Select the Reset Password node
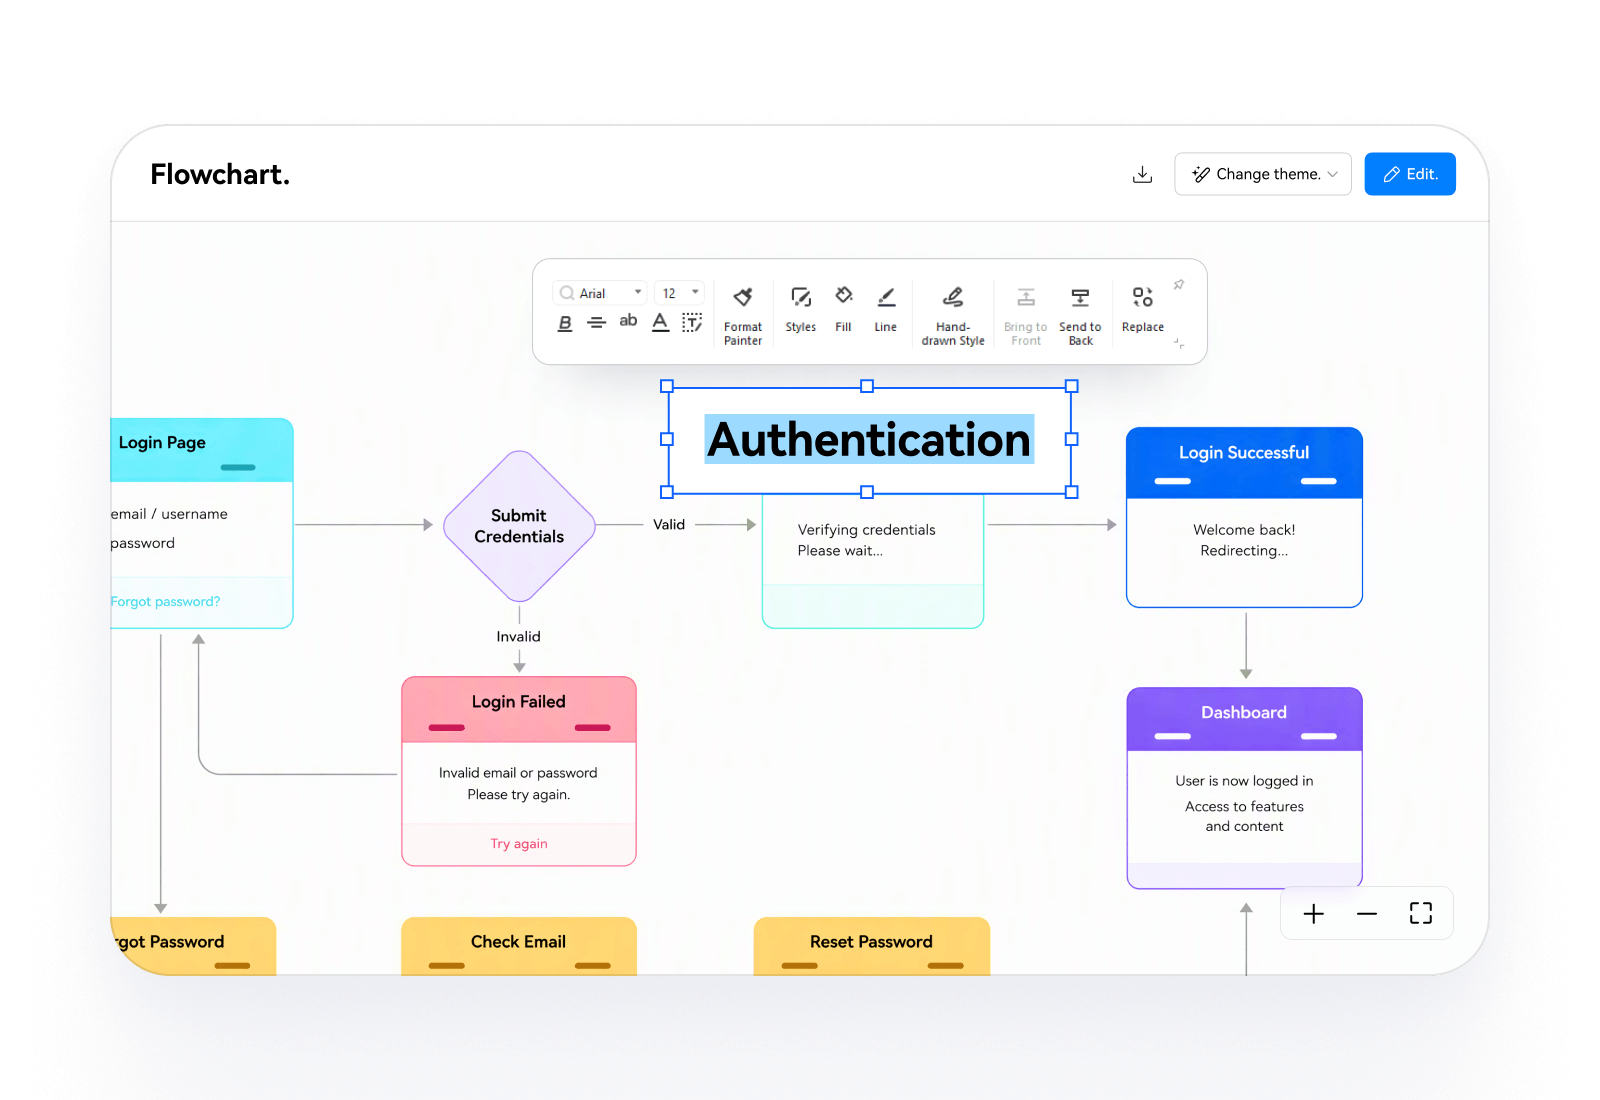 [872, 945]
